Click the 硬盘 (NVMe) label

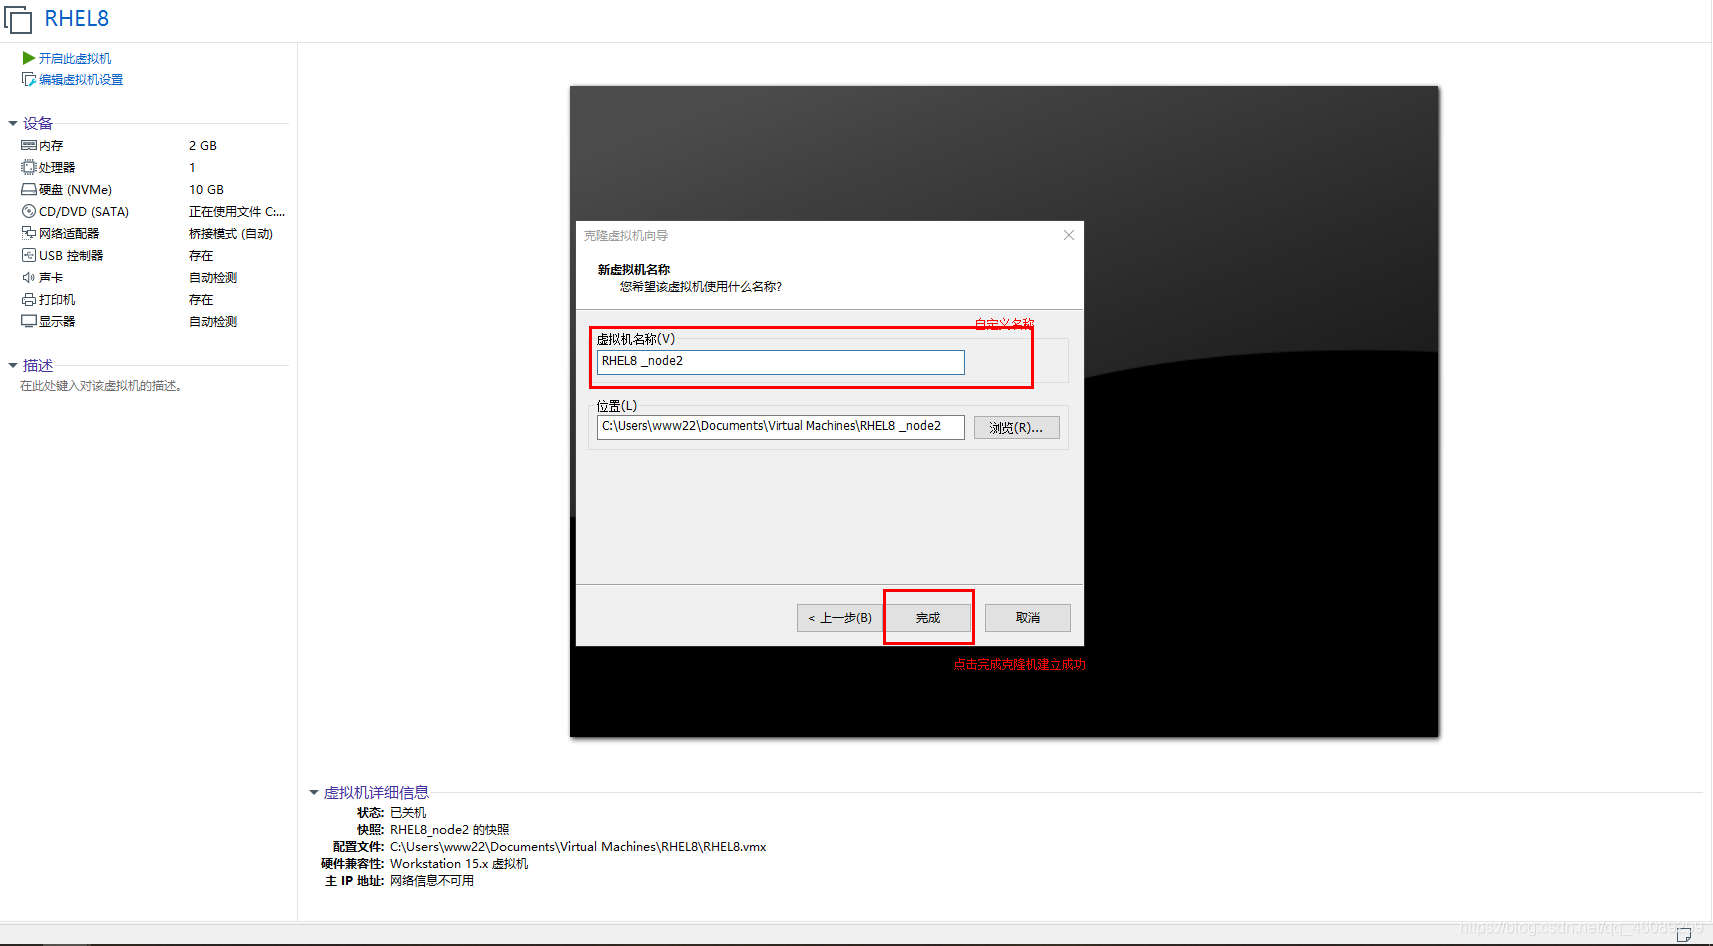point(75,189)
